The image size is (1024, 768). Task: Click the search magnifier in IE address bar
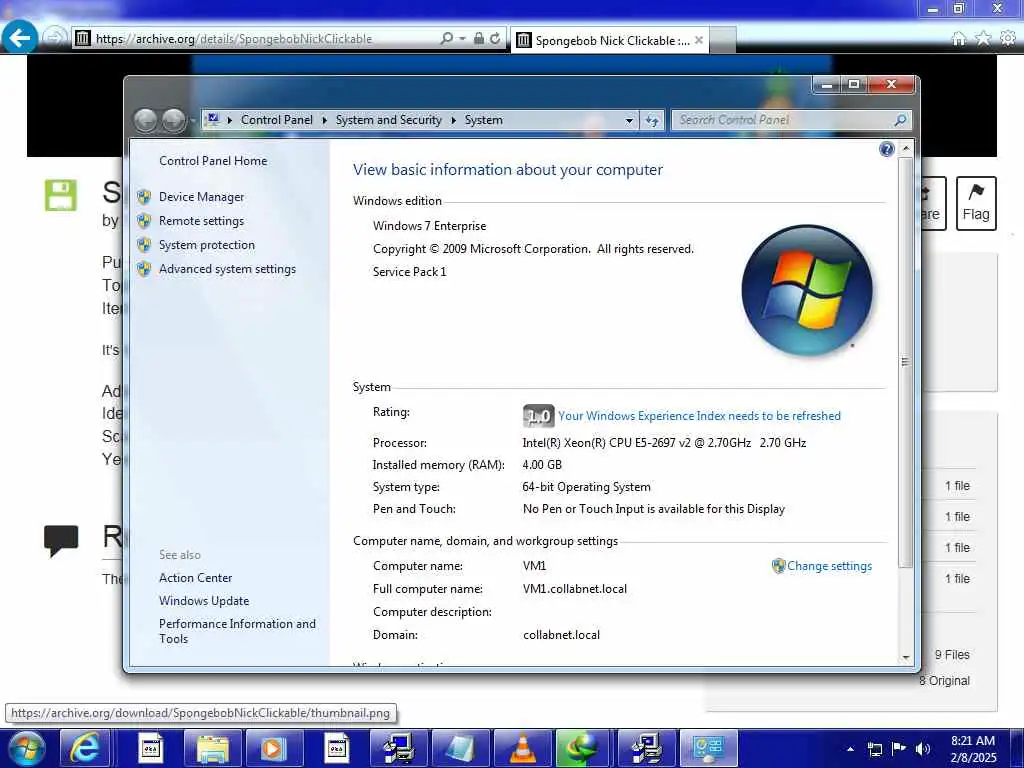coord(447,39)
